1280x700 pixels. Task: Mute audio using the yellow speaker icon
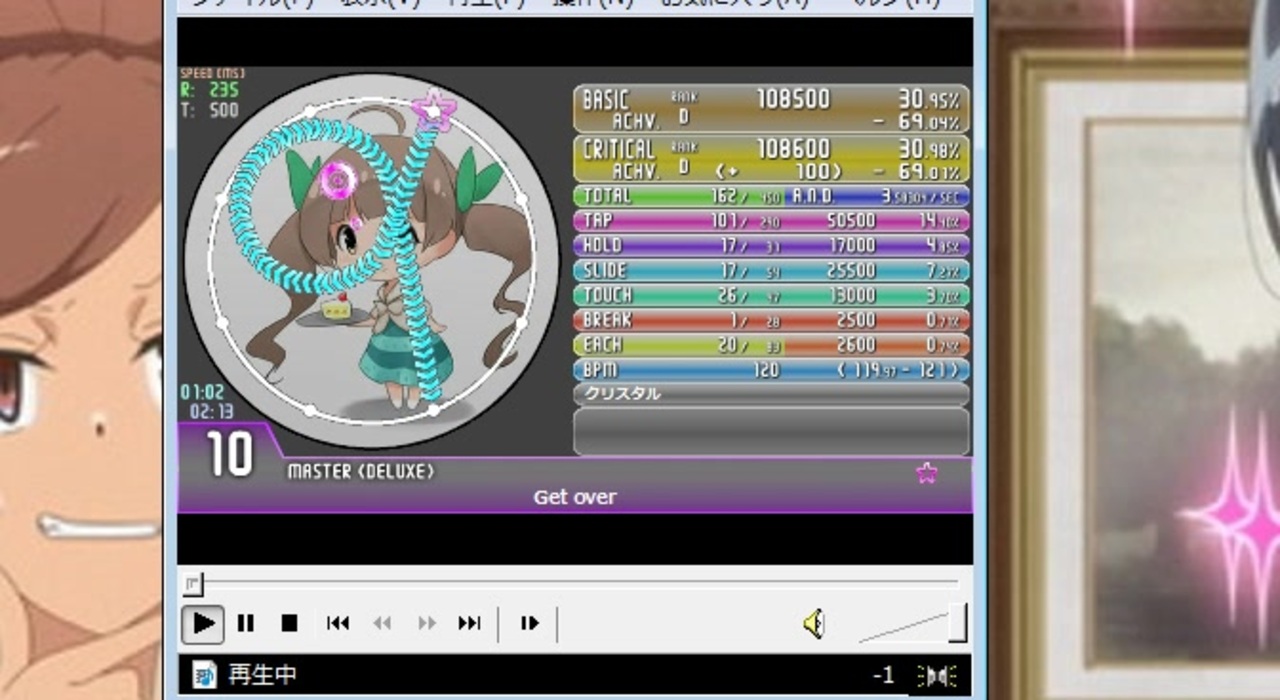click(x=814, y=624)
